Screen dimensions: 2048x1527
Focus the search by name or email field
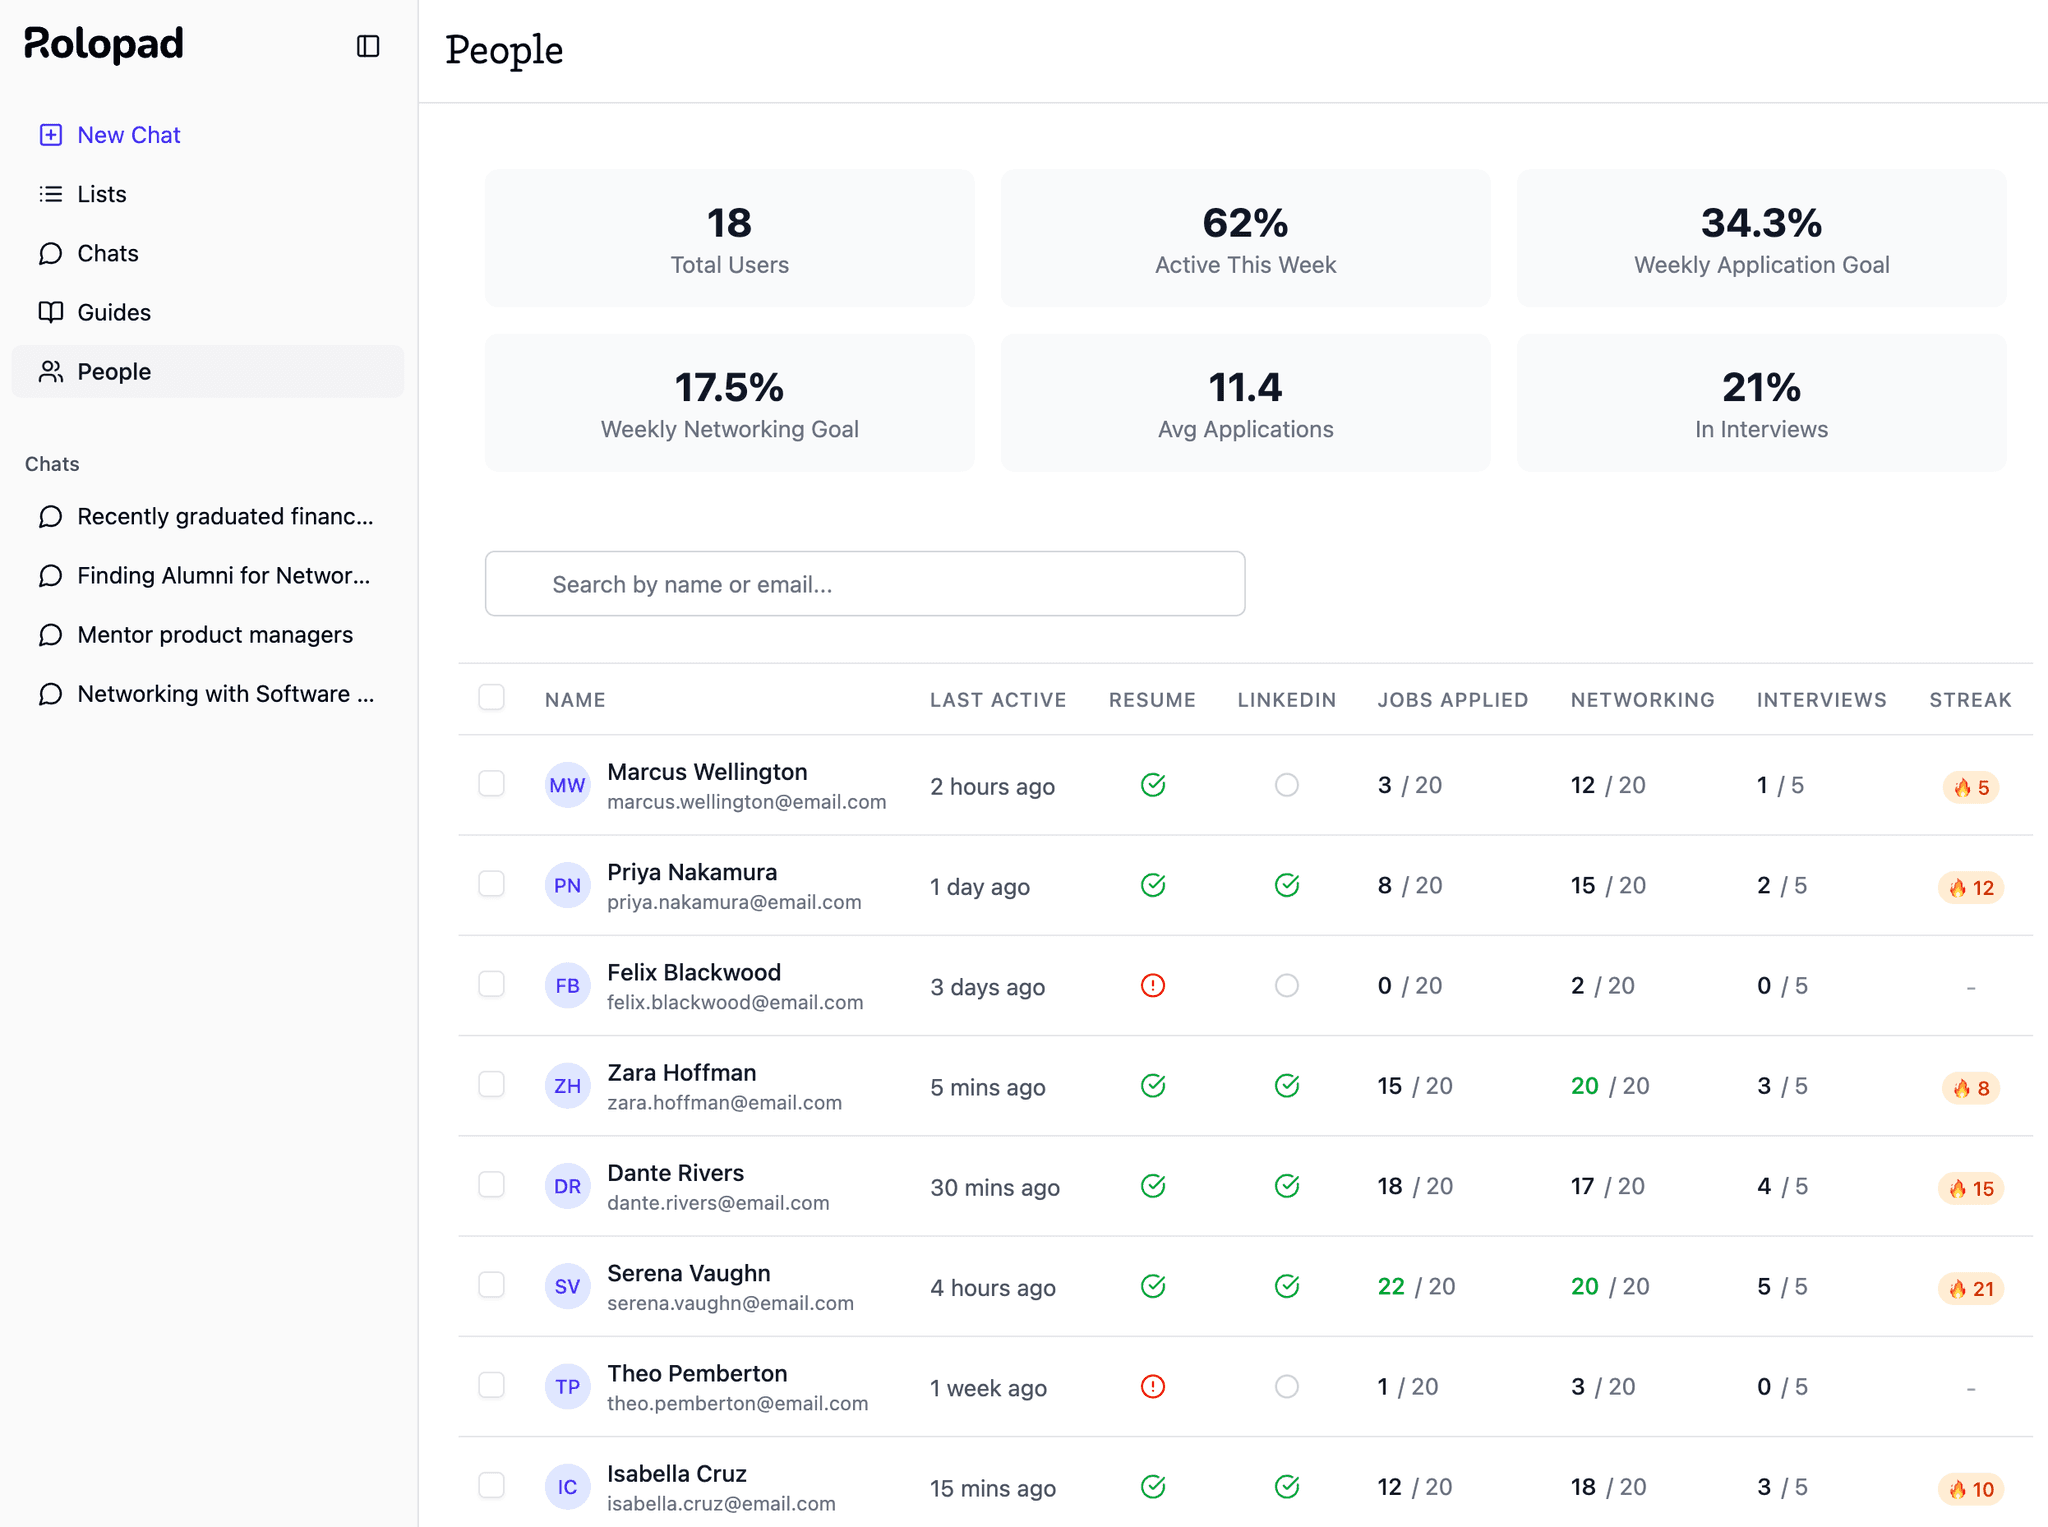pos(864,584)
